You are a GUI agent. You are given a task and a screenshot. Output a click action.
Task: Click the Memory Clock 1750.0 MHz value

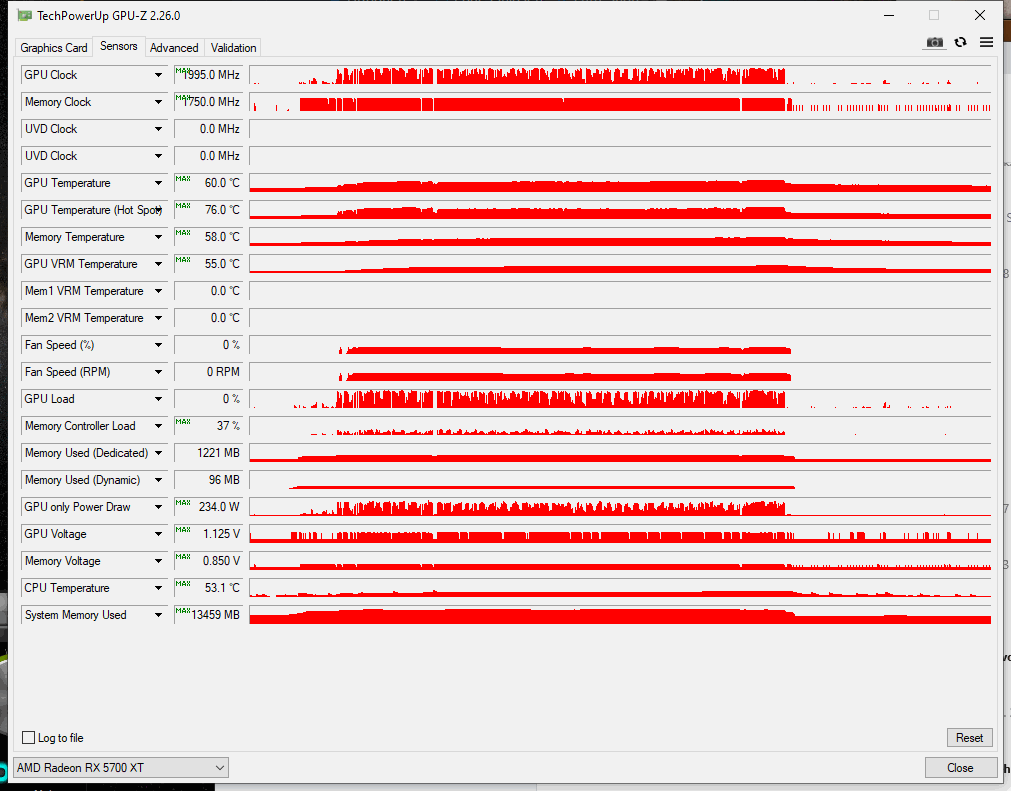[208, 102]
